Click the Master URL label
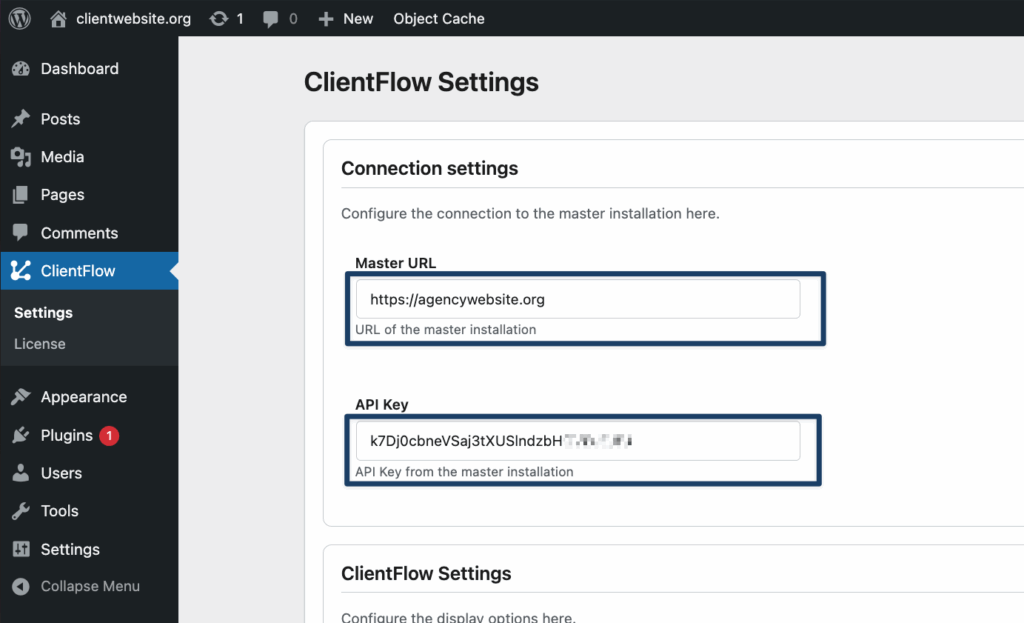The height and width of the screenshot is (623, 1024). pos(395,263)
